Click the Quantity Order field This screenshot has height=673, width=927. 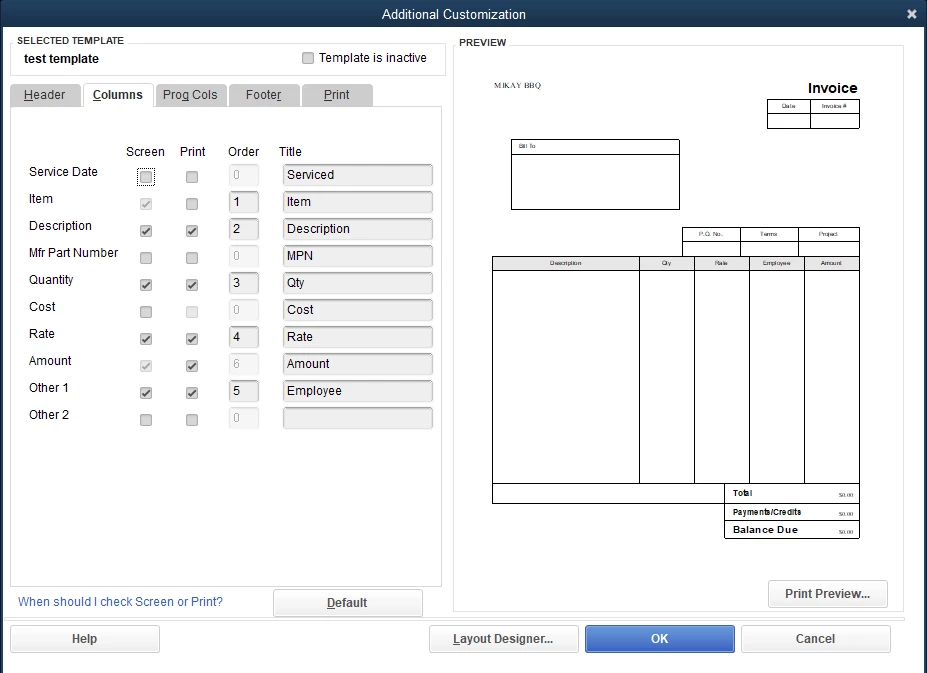(x=244, y=283)
